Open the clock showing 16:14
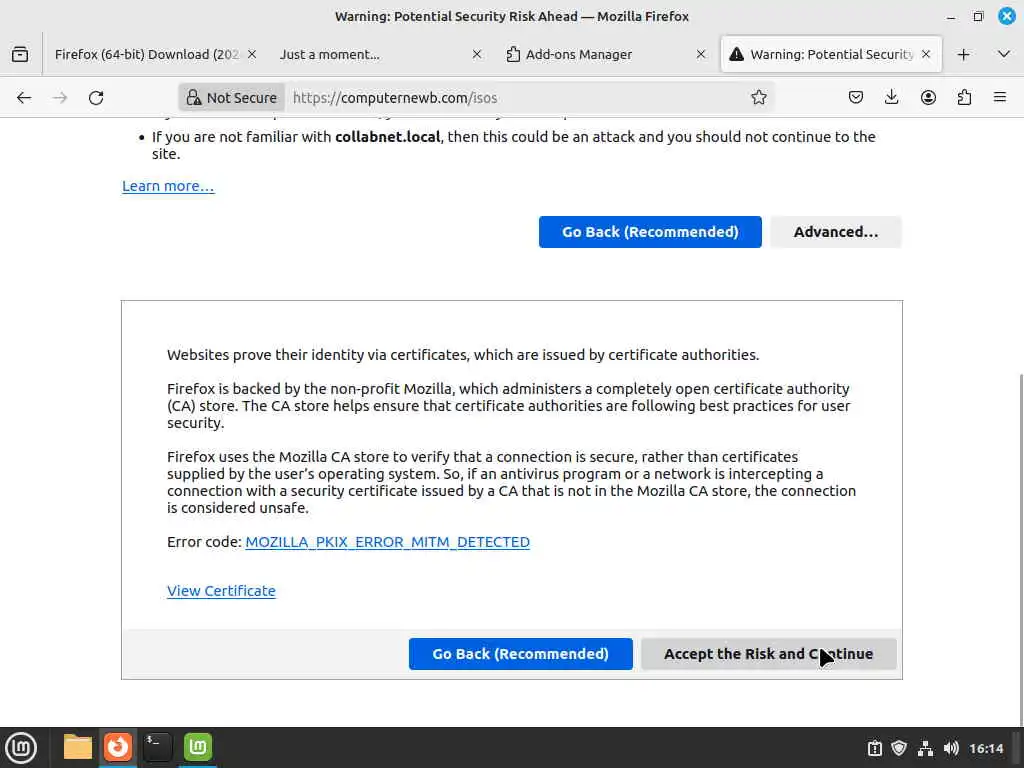Viewport: 1024px width, 768px height. coord(986,748)
